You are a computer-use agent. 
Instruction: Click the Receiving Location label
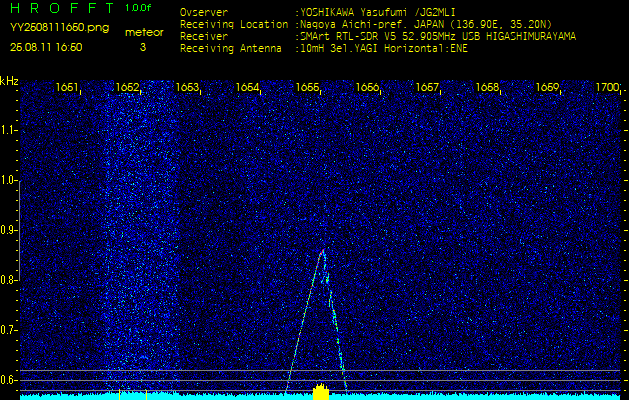tap(234, 24)
